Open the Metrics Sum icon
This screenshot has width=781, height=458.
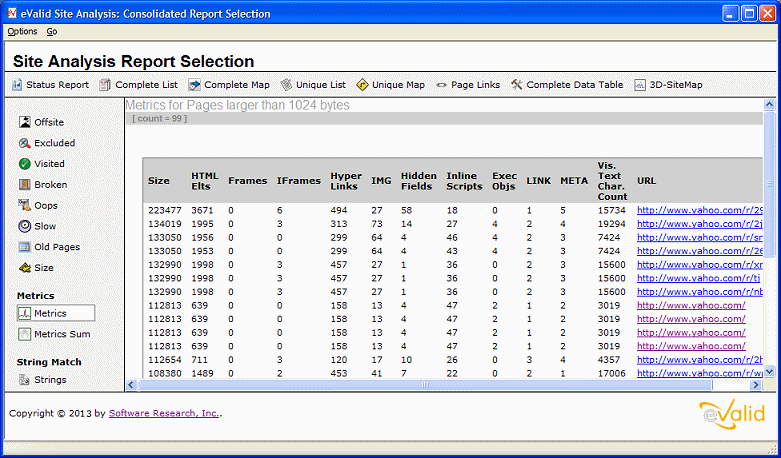[x=25, y=334]
